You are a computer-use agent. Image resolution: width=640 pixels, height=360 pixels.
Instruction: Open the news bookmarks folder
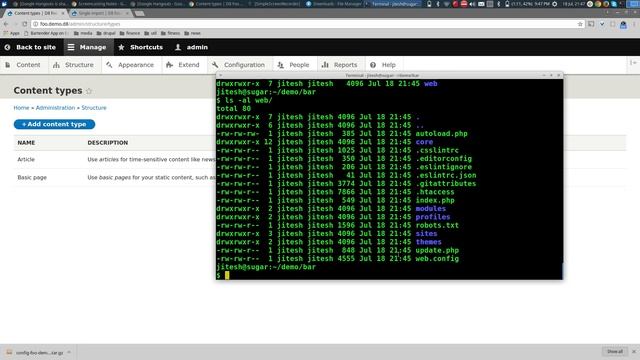192,33
